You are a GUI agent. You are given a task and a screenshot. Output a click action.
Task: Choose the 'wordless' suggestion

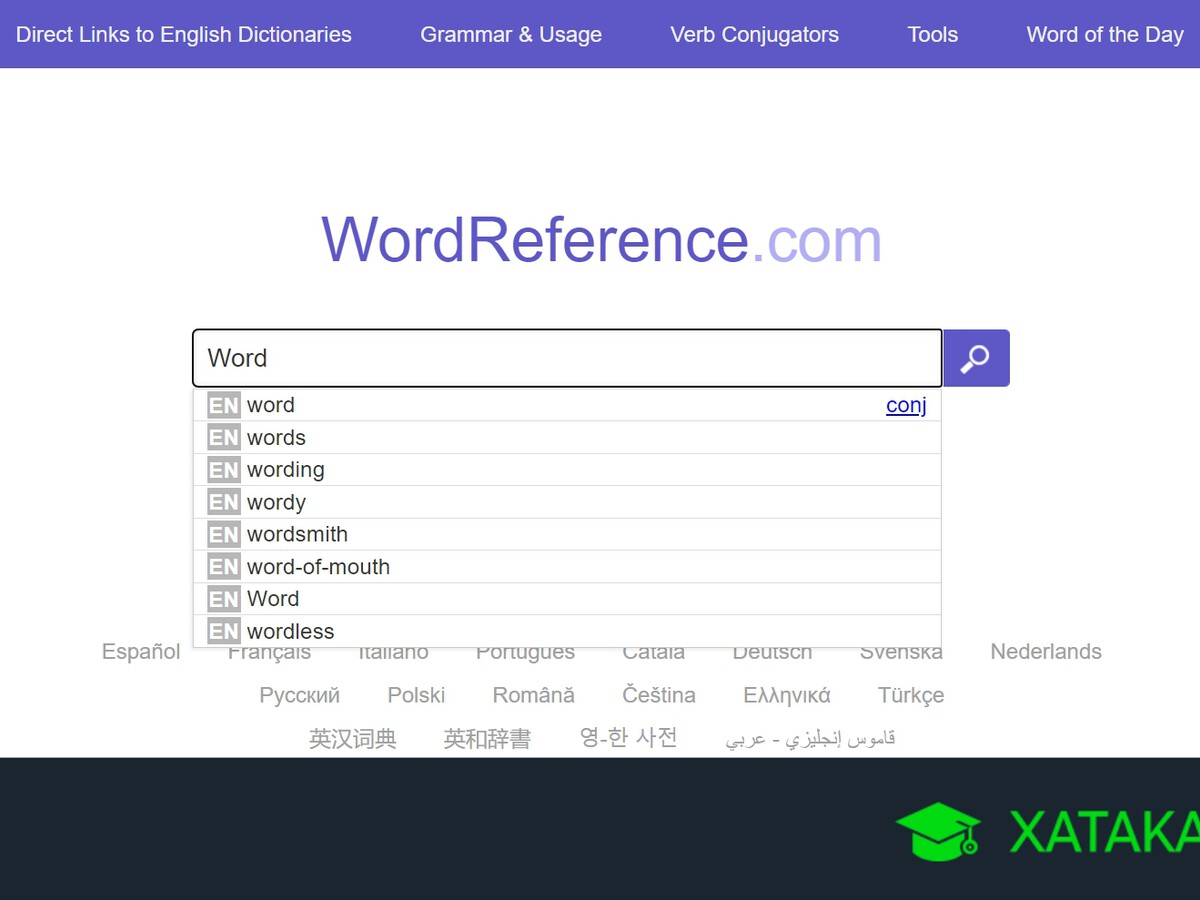(x=290, y=631)
